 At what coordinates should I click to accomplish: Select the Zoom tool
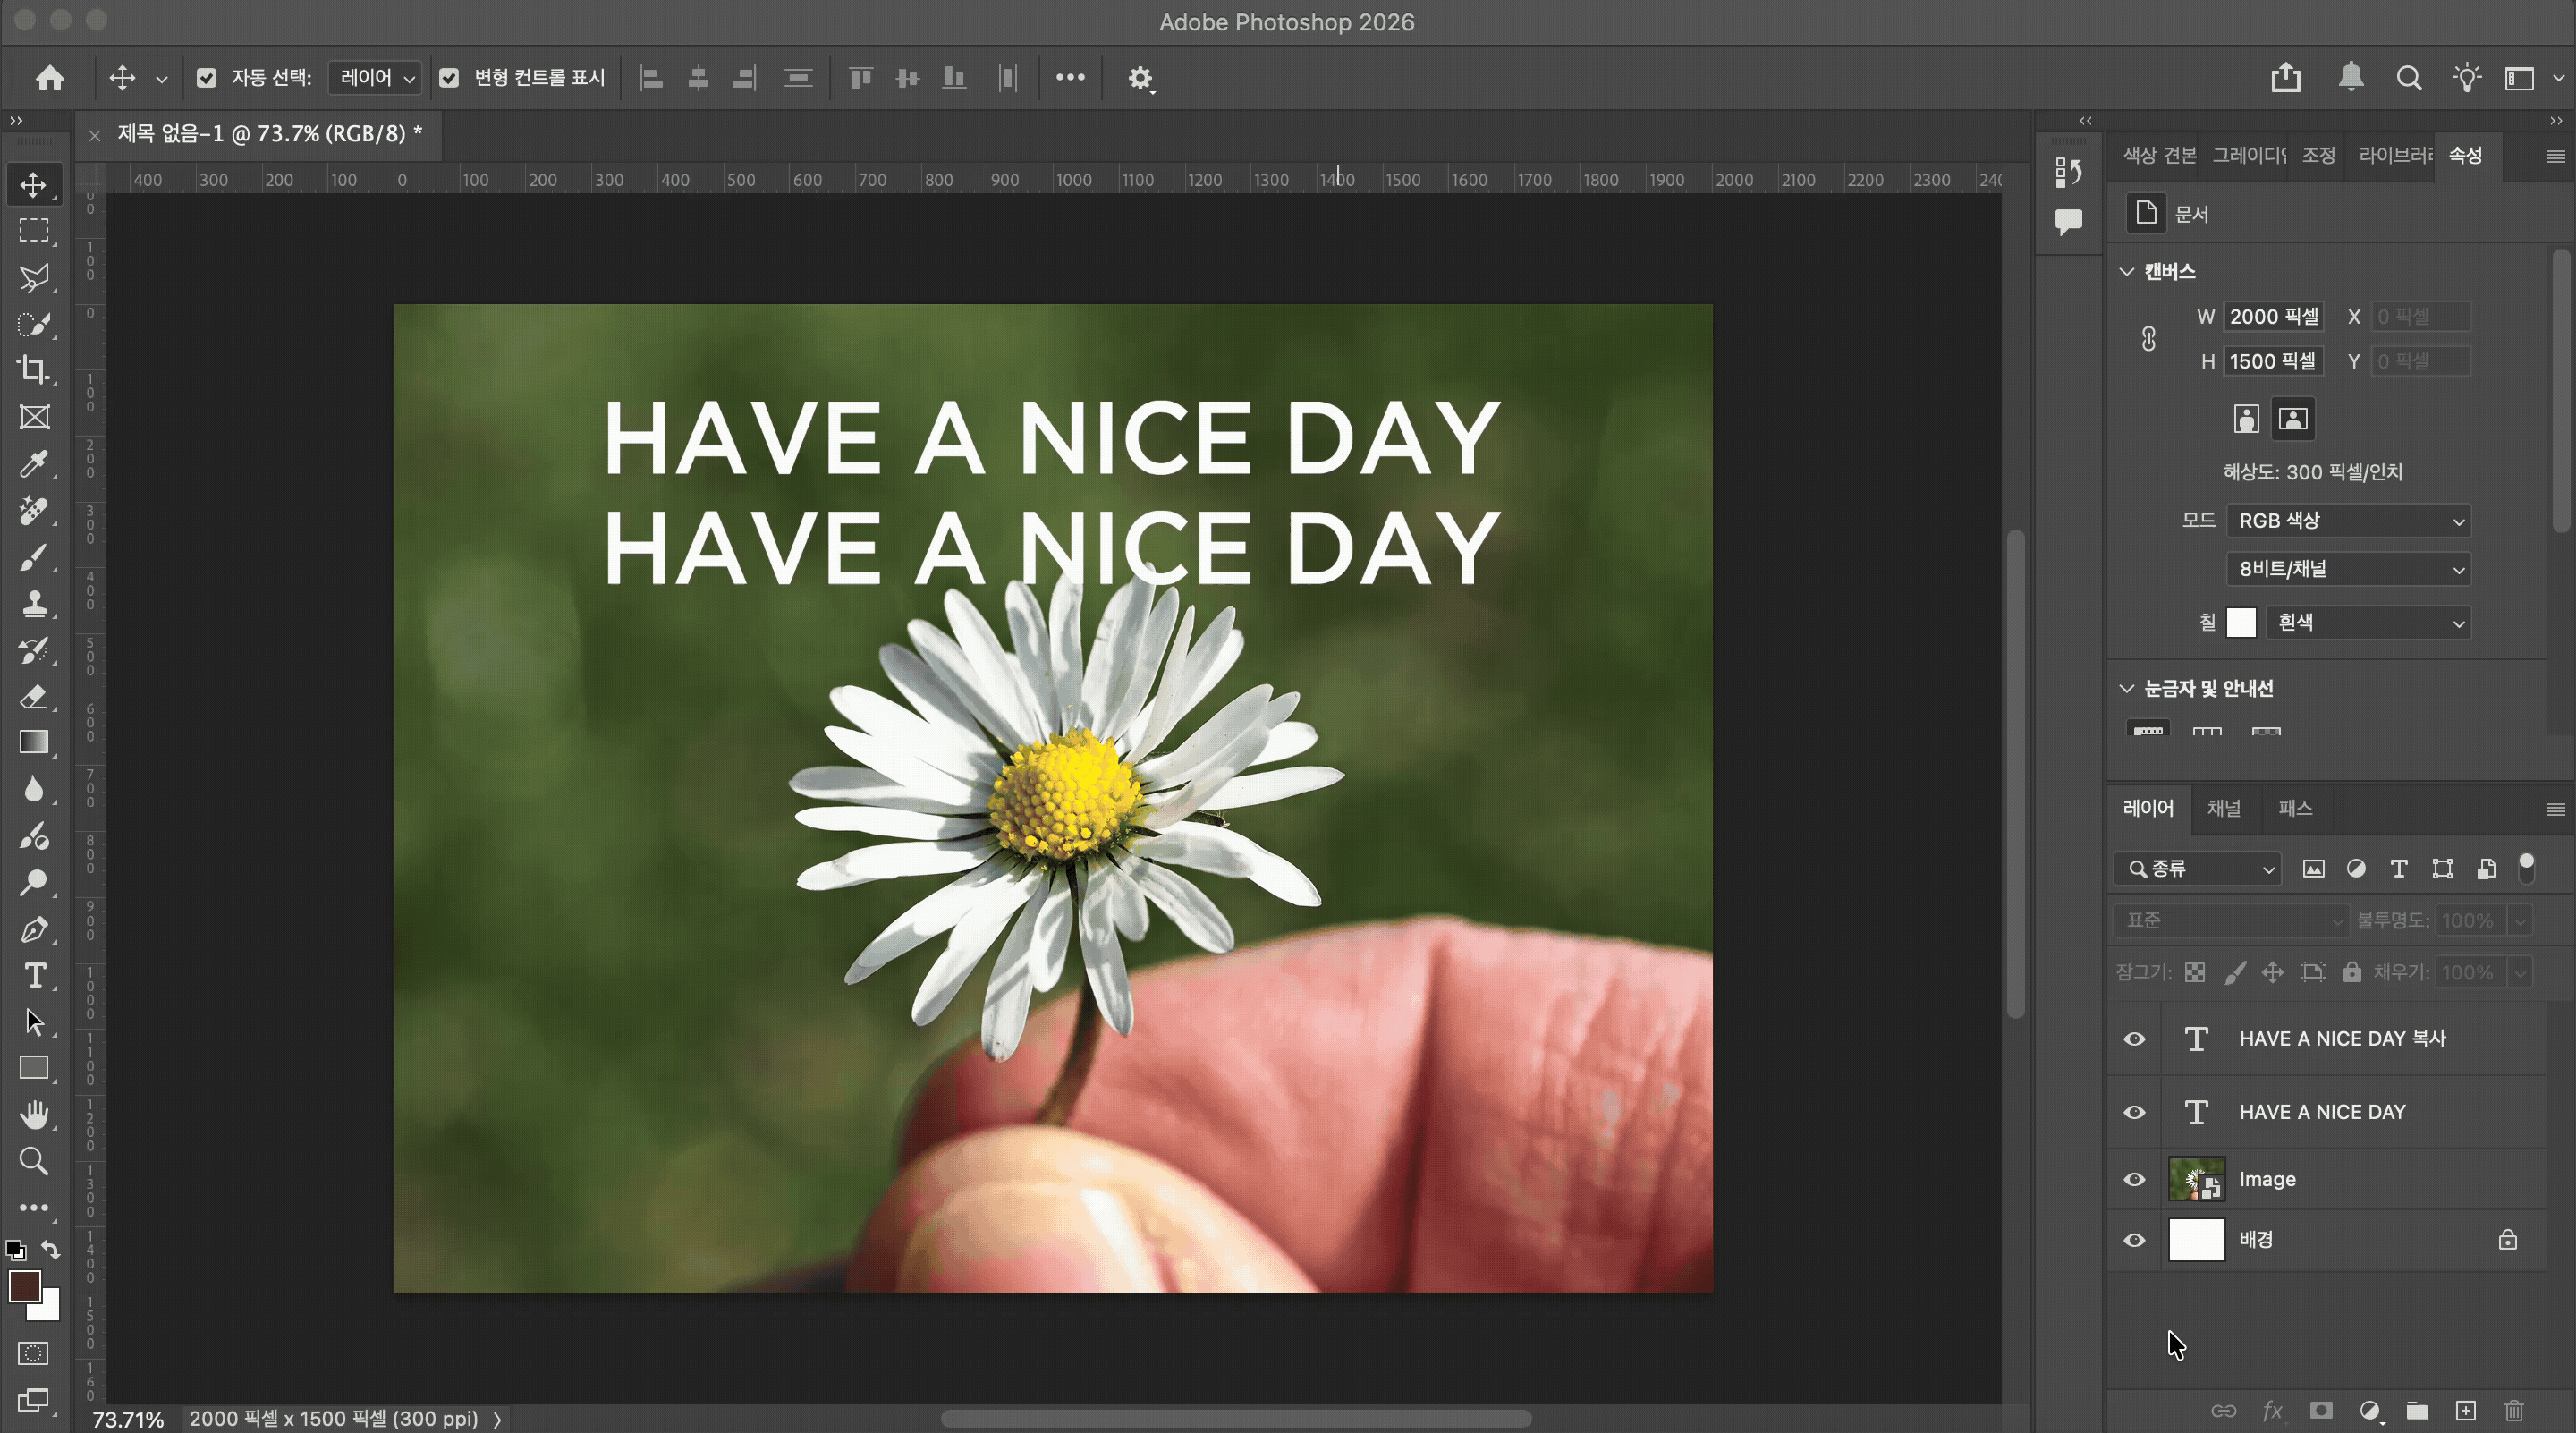[x=33, y=1161]
